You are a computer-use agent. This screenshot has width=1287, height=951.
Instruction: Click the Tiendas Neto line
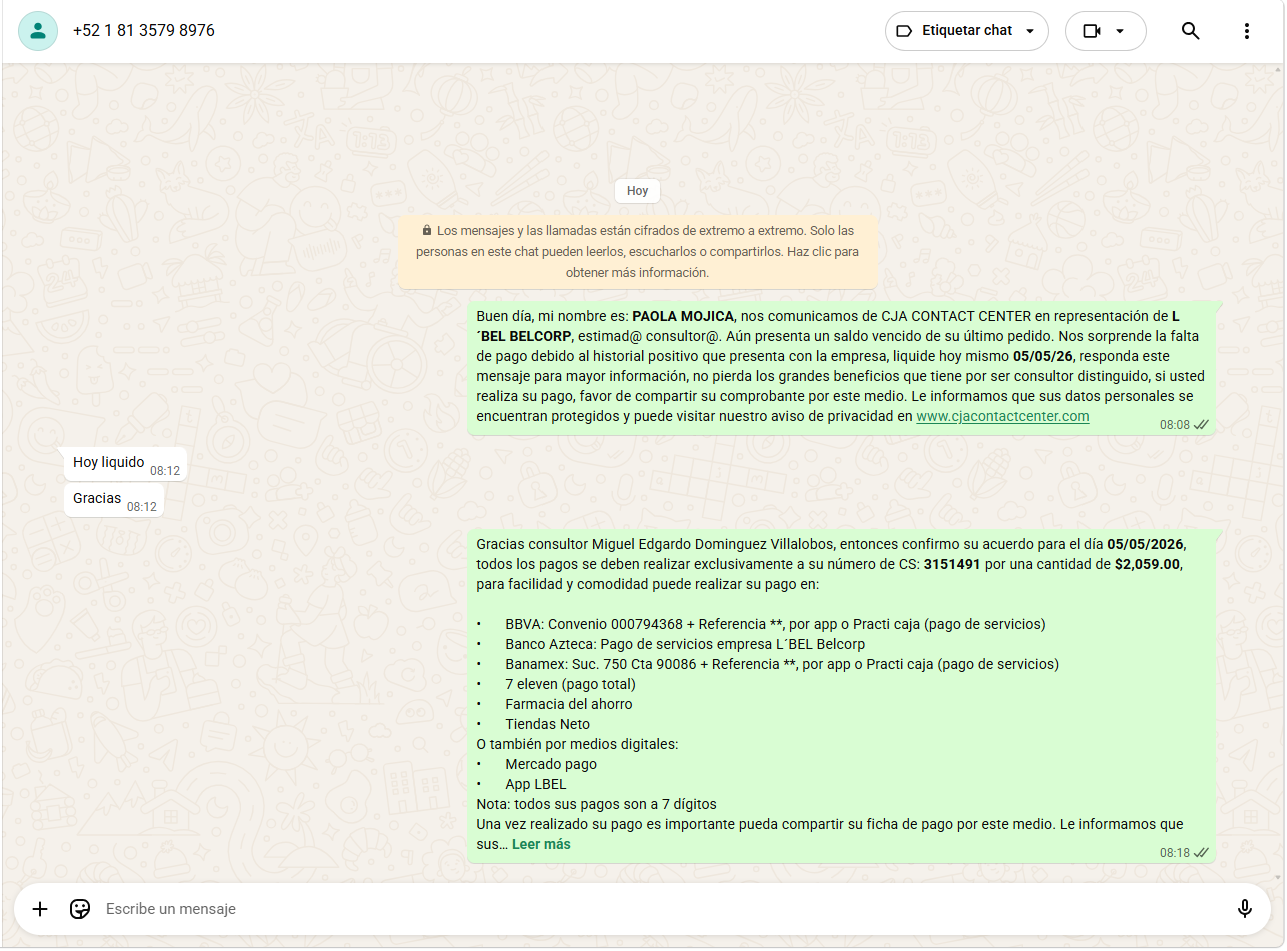[548, 724]
